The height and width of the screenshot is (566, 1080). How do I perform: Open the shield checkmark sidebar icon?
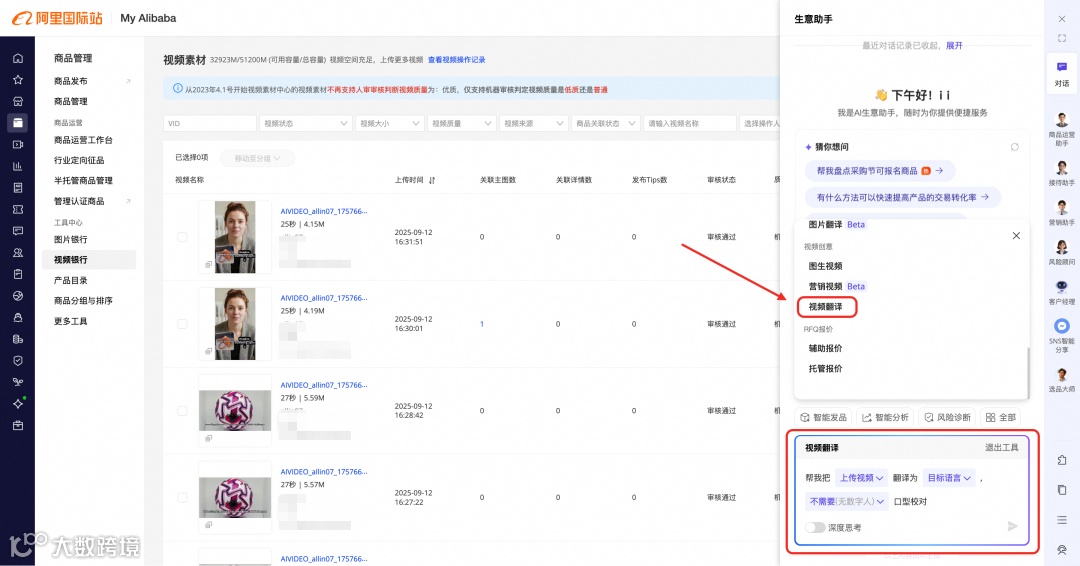pyautogui.click(x=18, y=361)
